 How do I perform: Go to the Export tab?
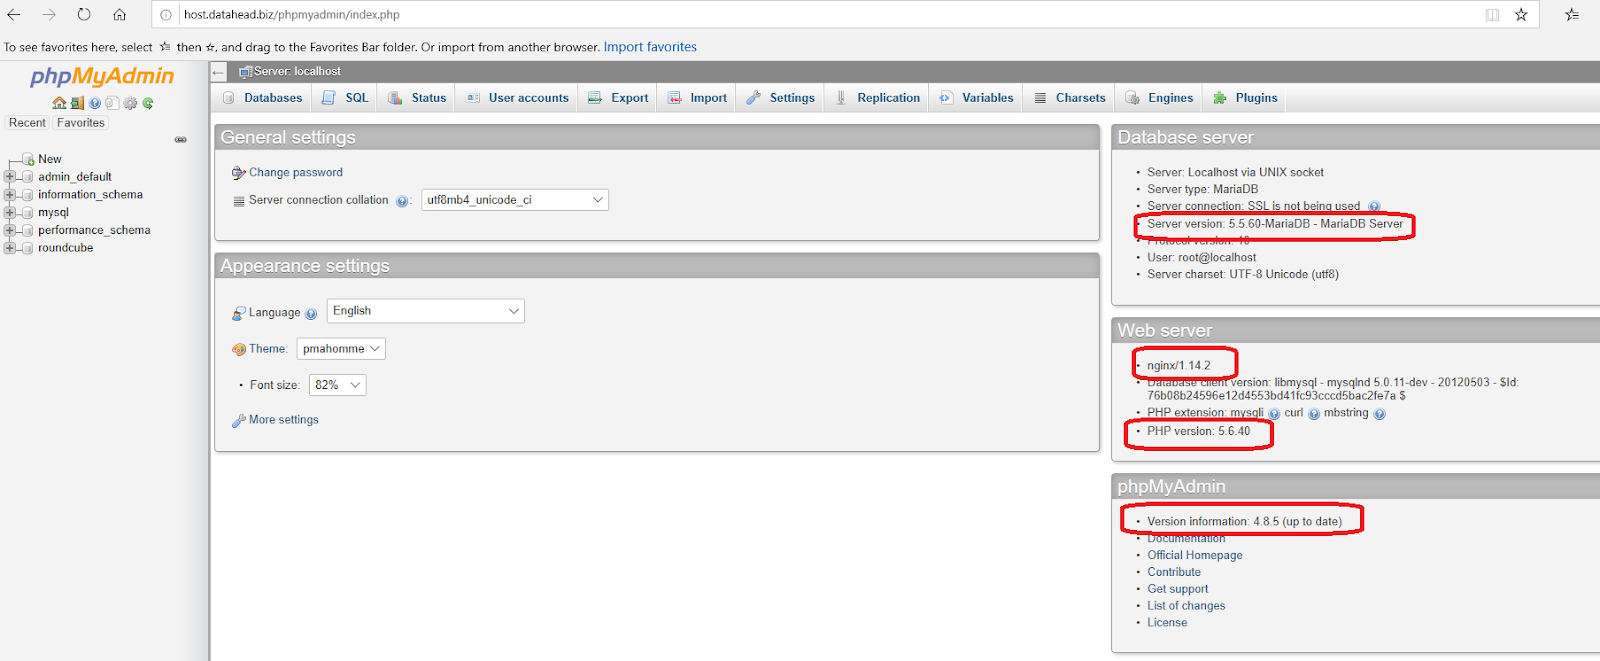click(x=619, y=98)
